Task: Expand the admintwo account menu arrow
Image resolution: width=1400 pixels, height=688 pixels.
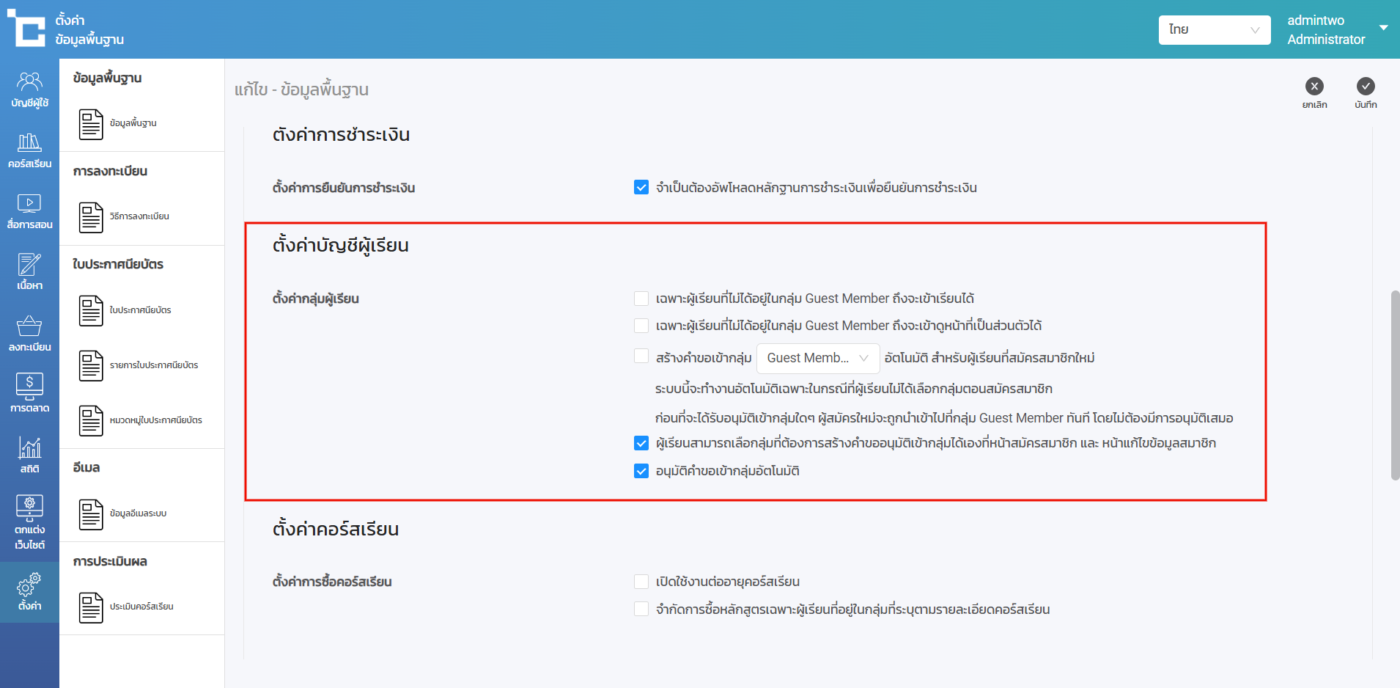Action: tap(1384, 28)
